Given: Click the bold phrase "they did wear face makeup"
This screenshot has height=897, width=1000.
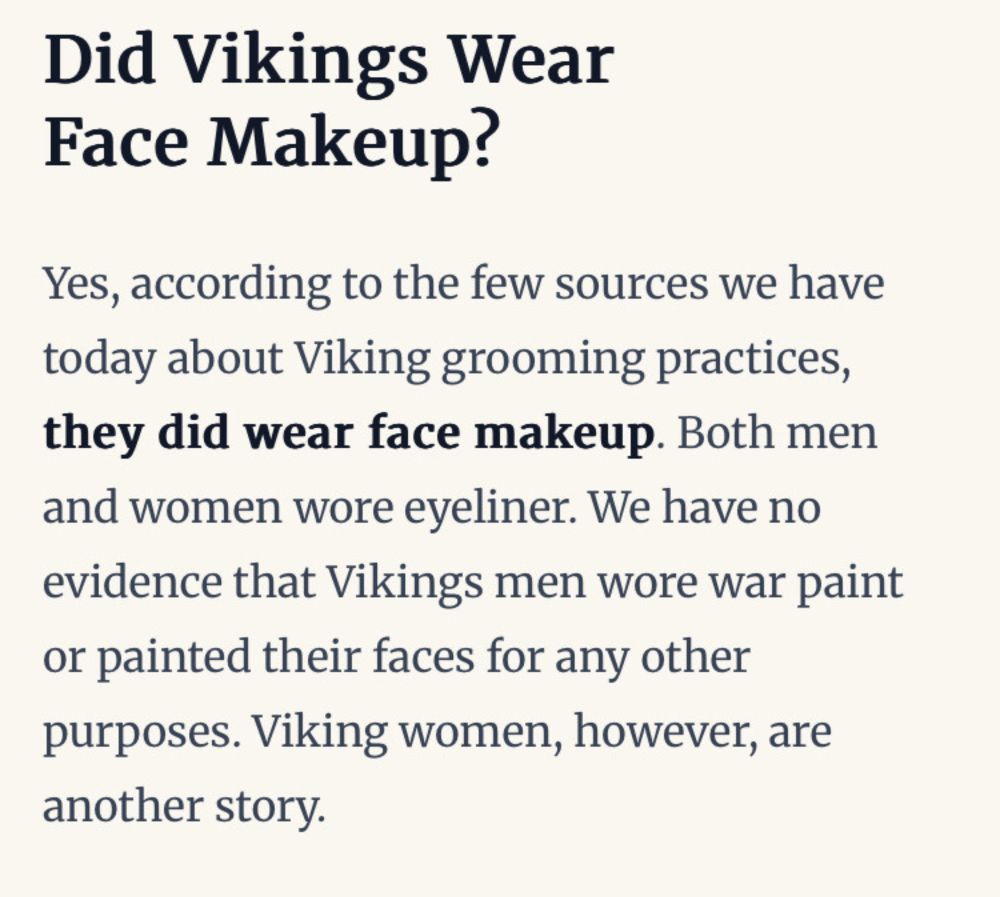Looking at the screenshot, I should pos(349,433).
